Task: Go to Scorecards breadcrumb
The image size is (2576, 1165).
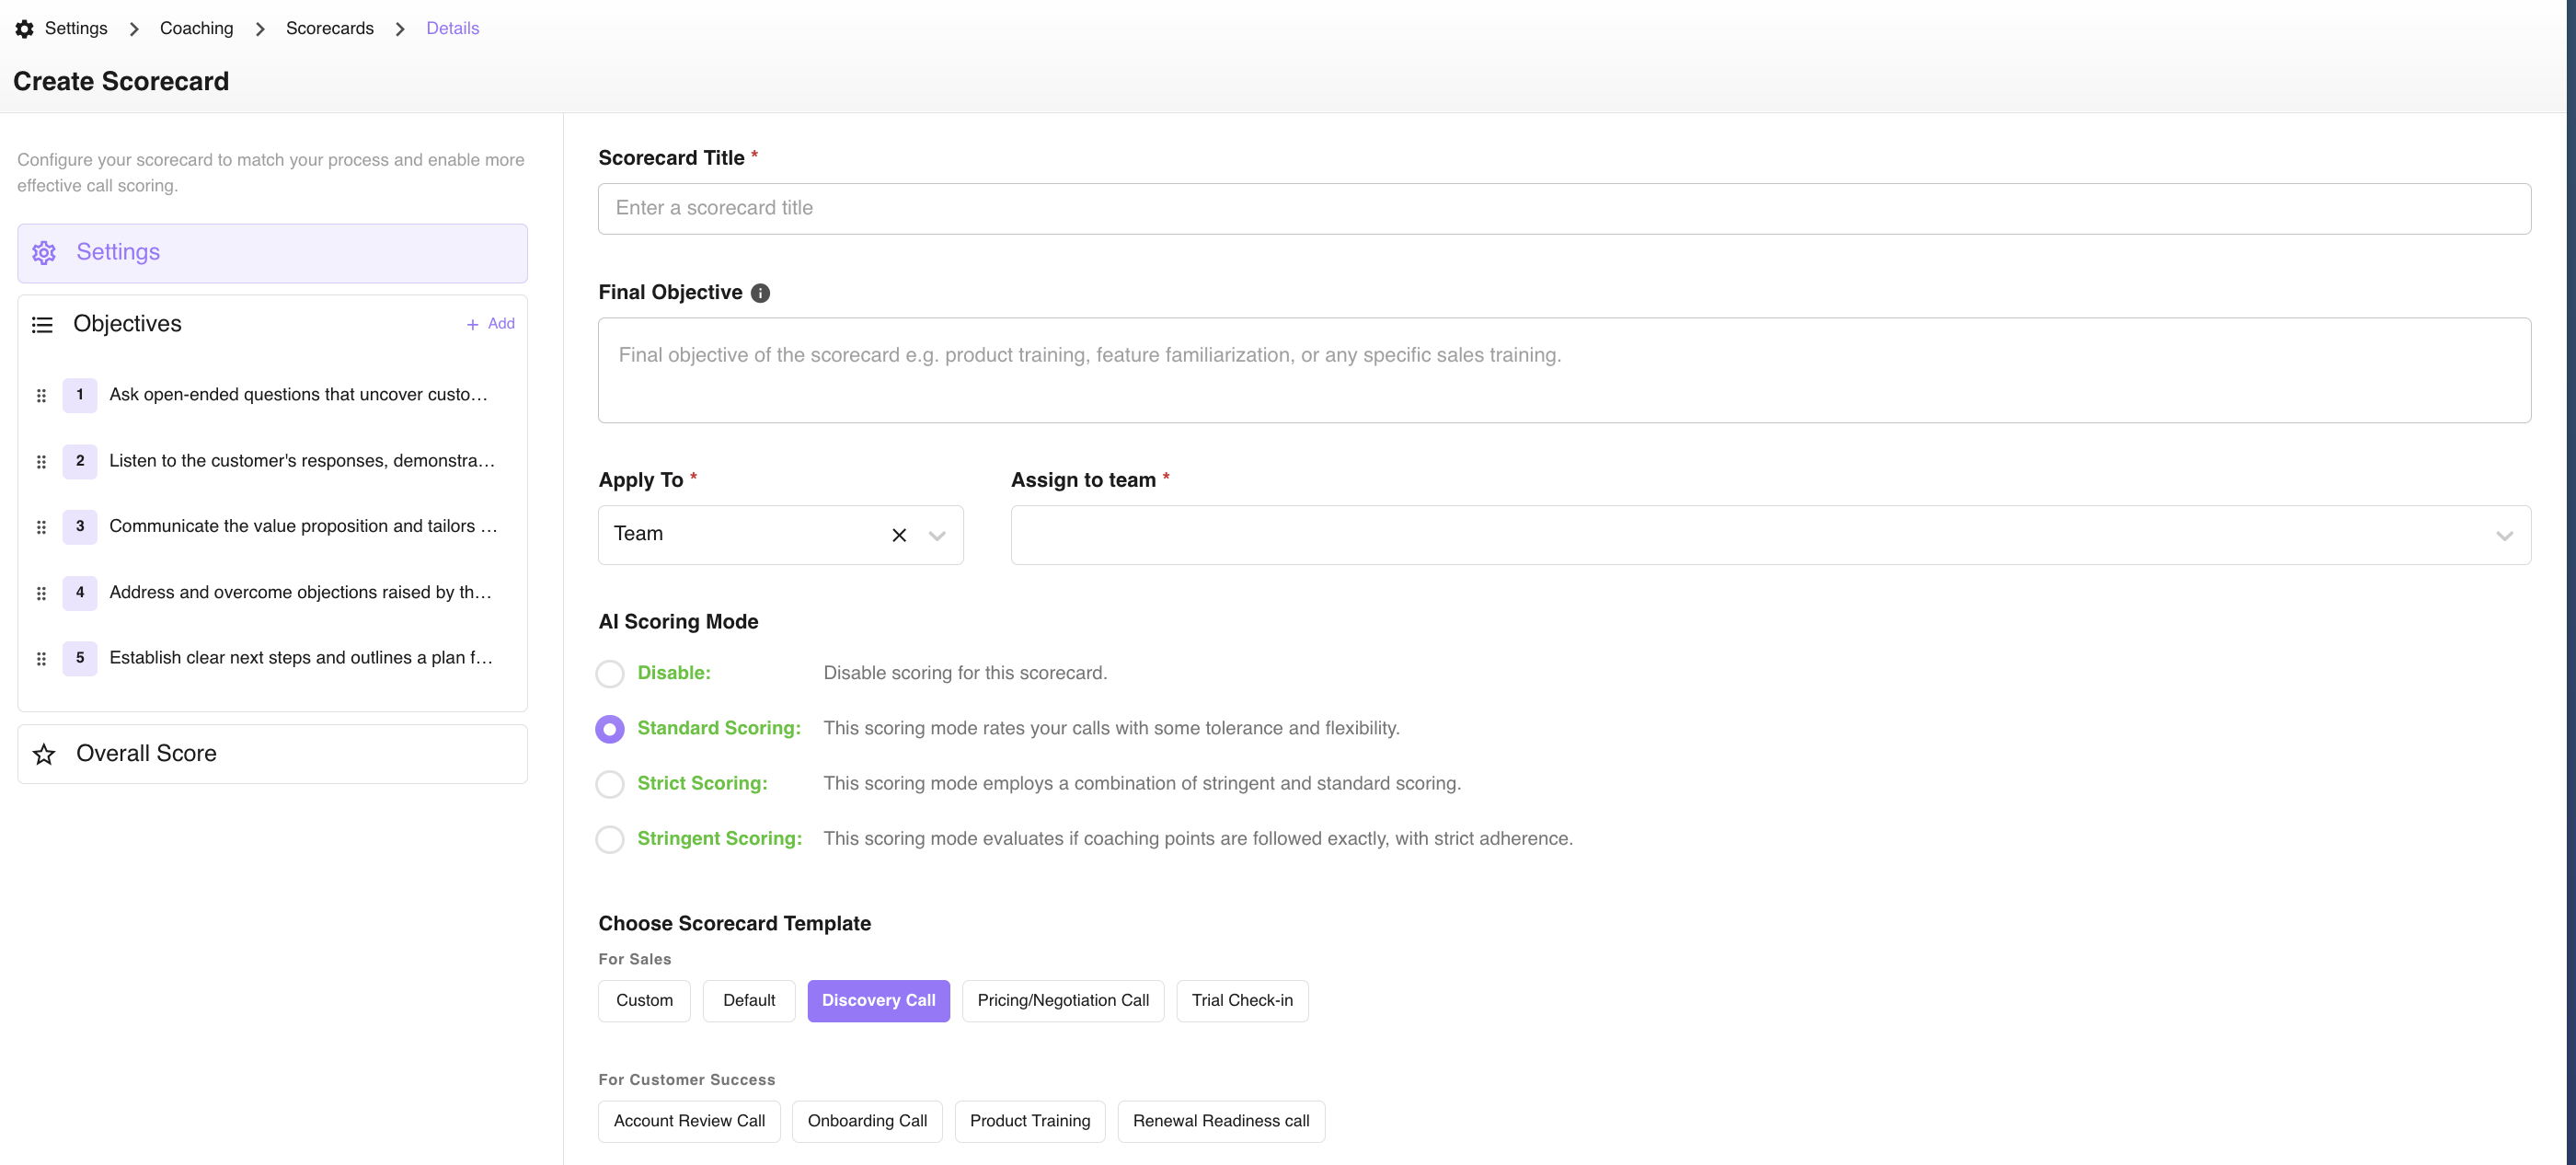Action: [x=329, y=29]
